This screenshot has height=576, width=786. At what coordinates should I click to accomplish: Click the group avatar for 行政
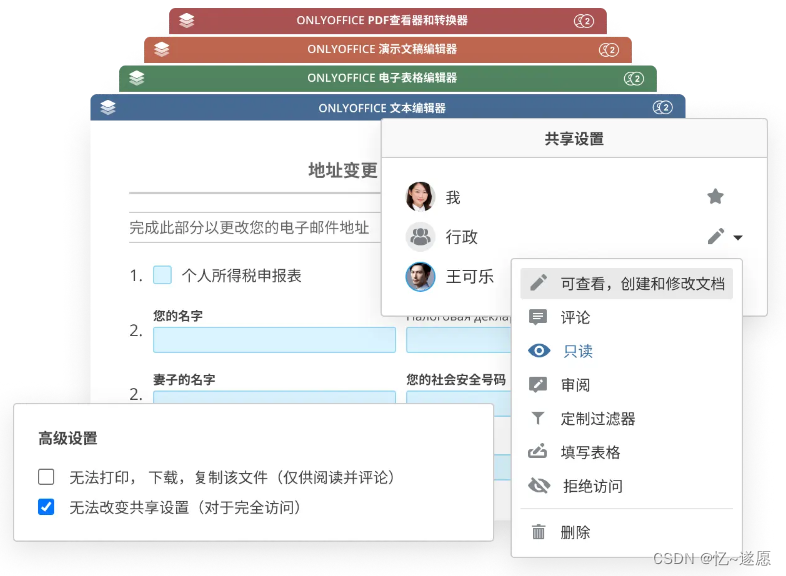(420, 237)
